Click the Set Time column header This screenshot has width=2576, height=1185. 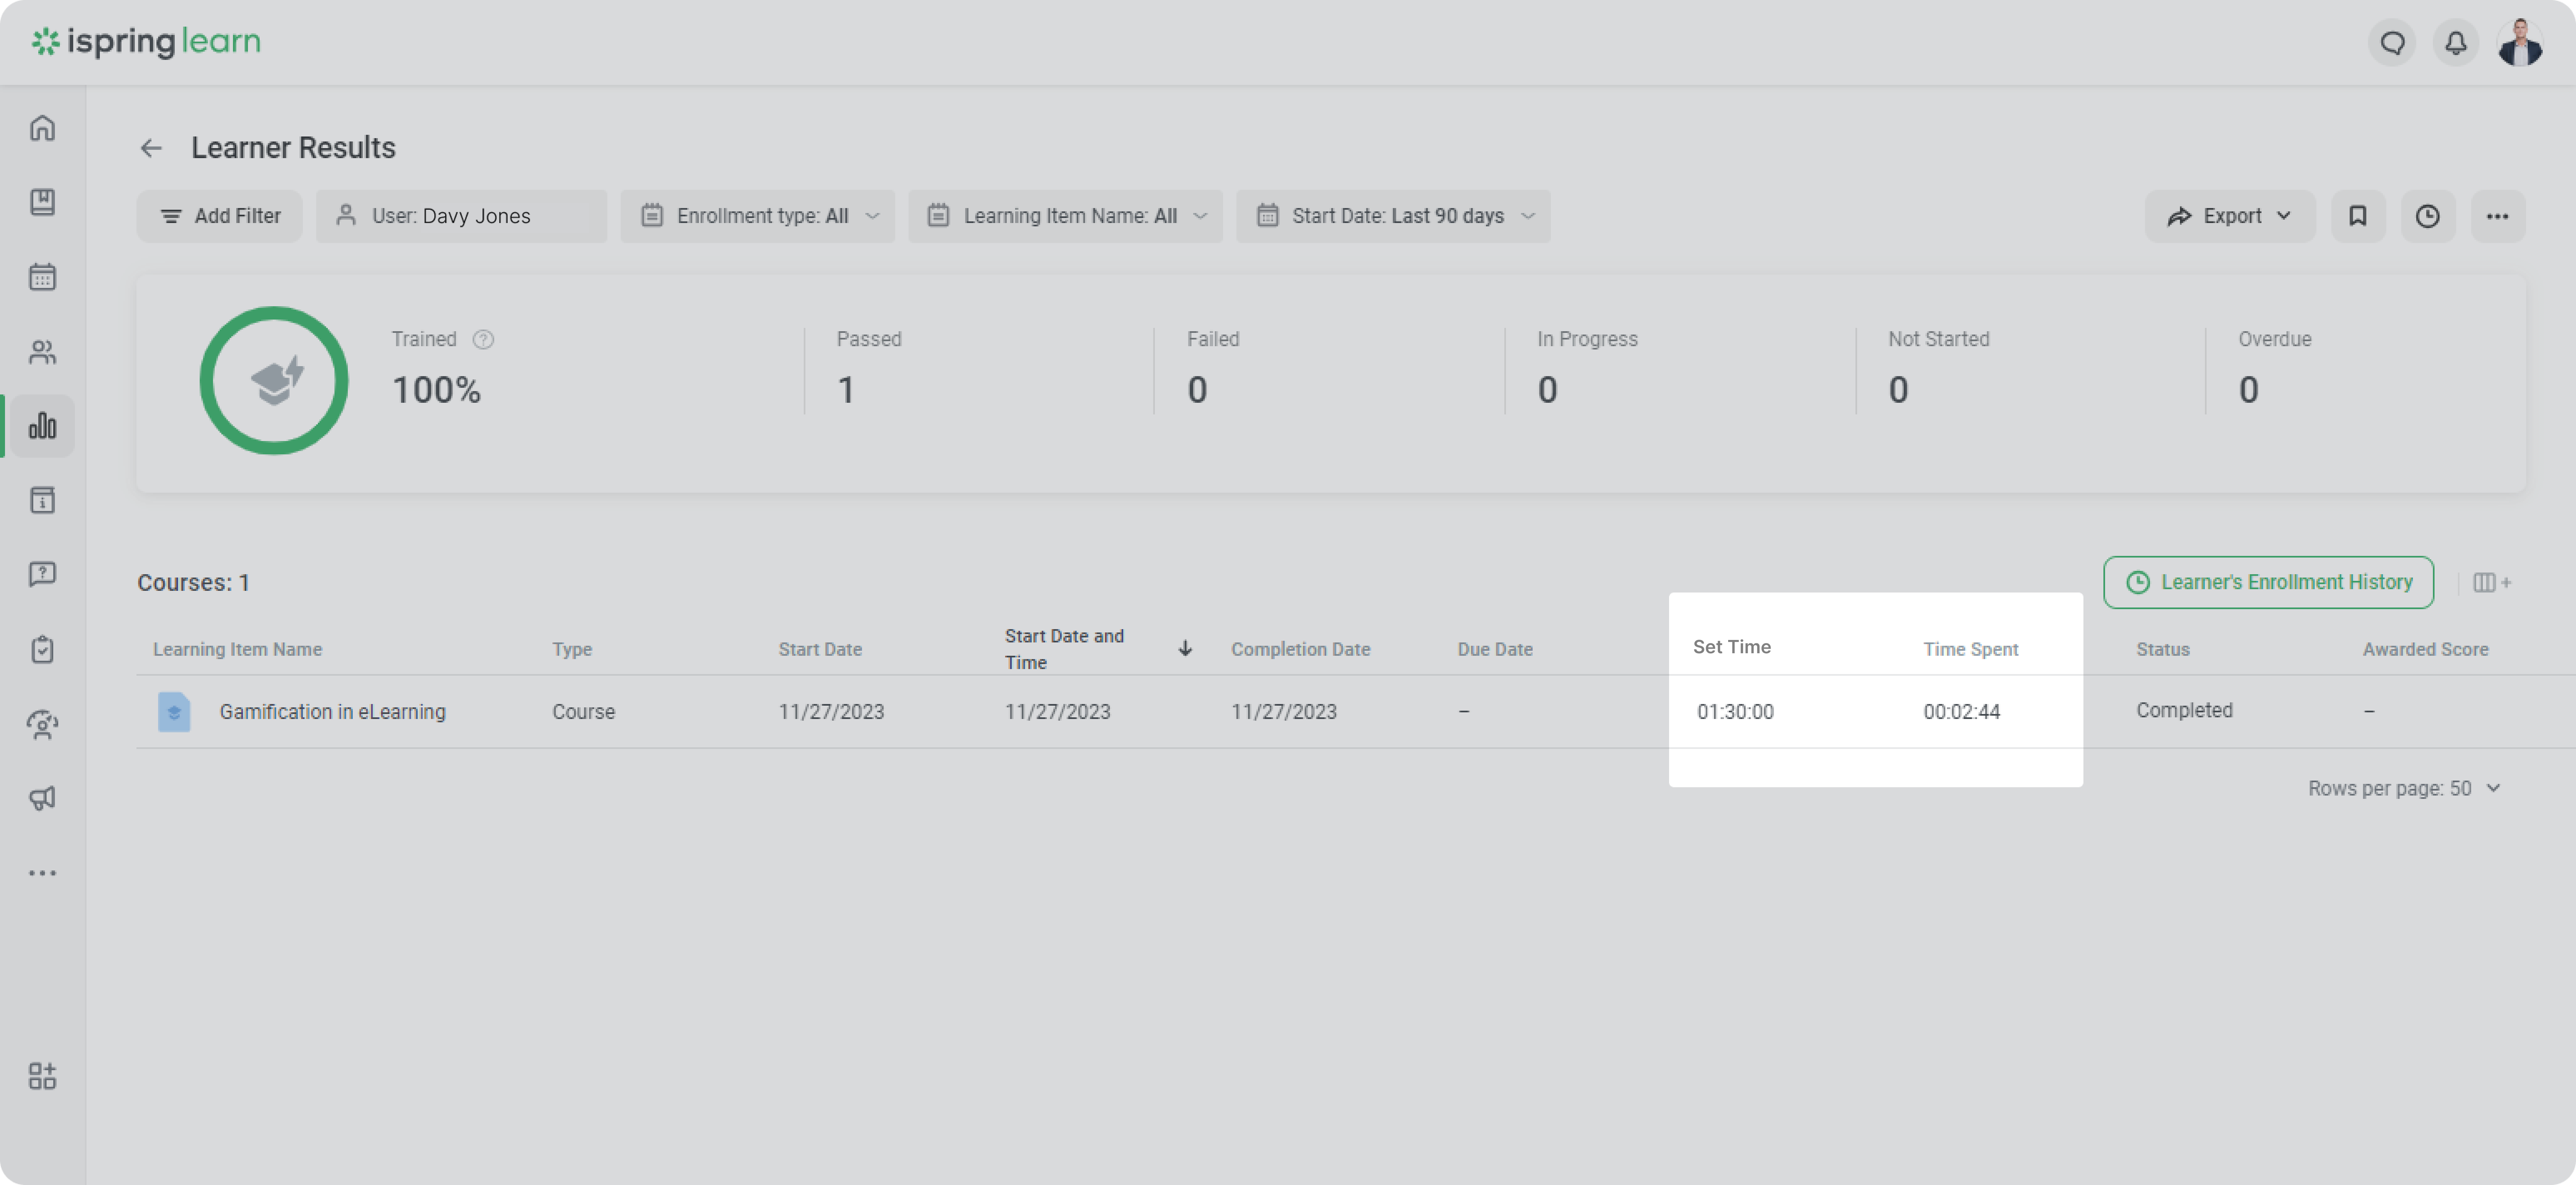(1731, 648)
